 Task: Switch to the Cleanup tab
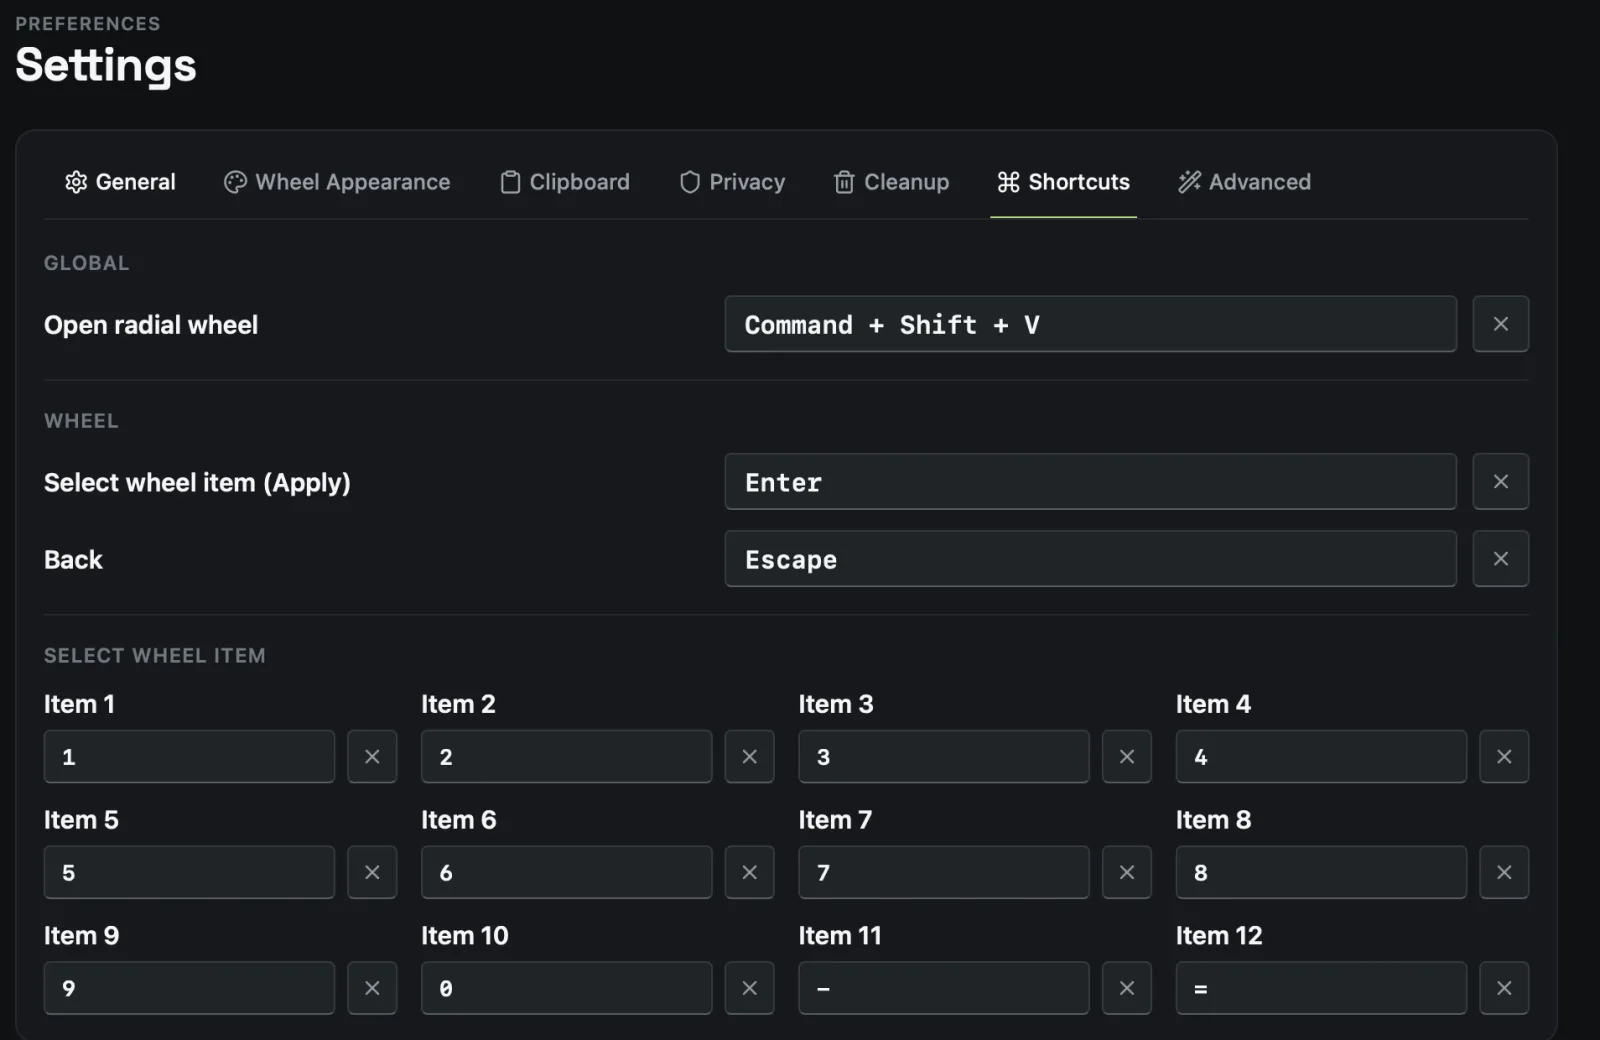(891, 182)
